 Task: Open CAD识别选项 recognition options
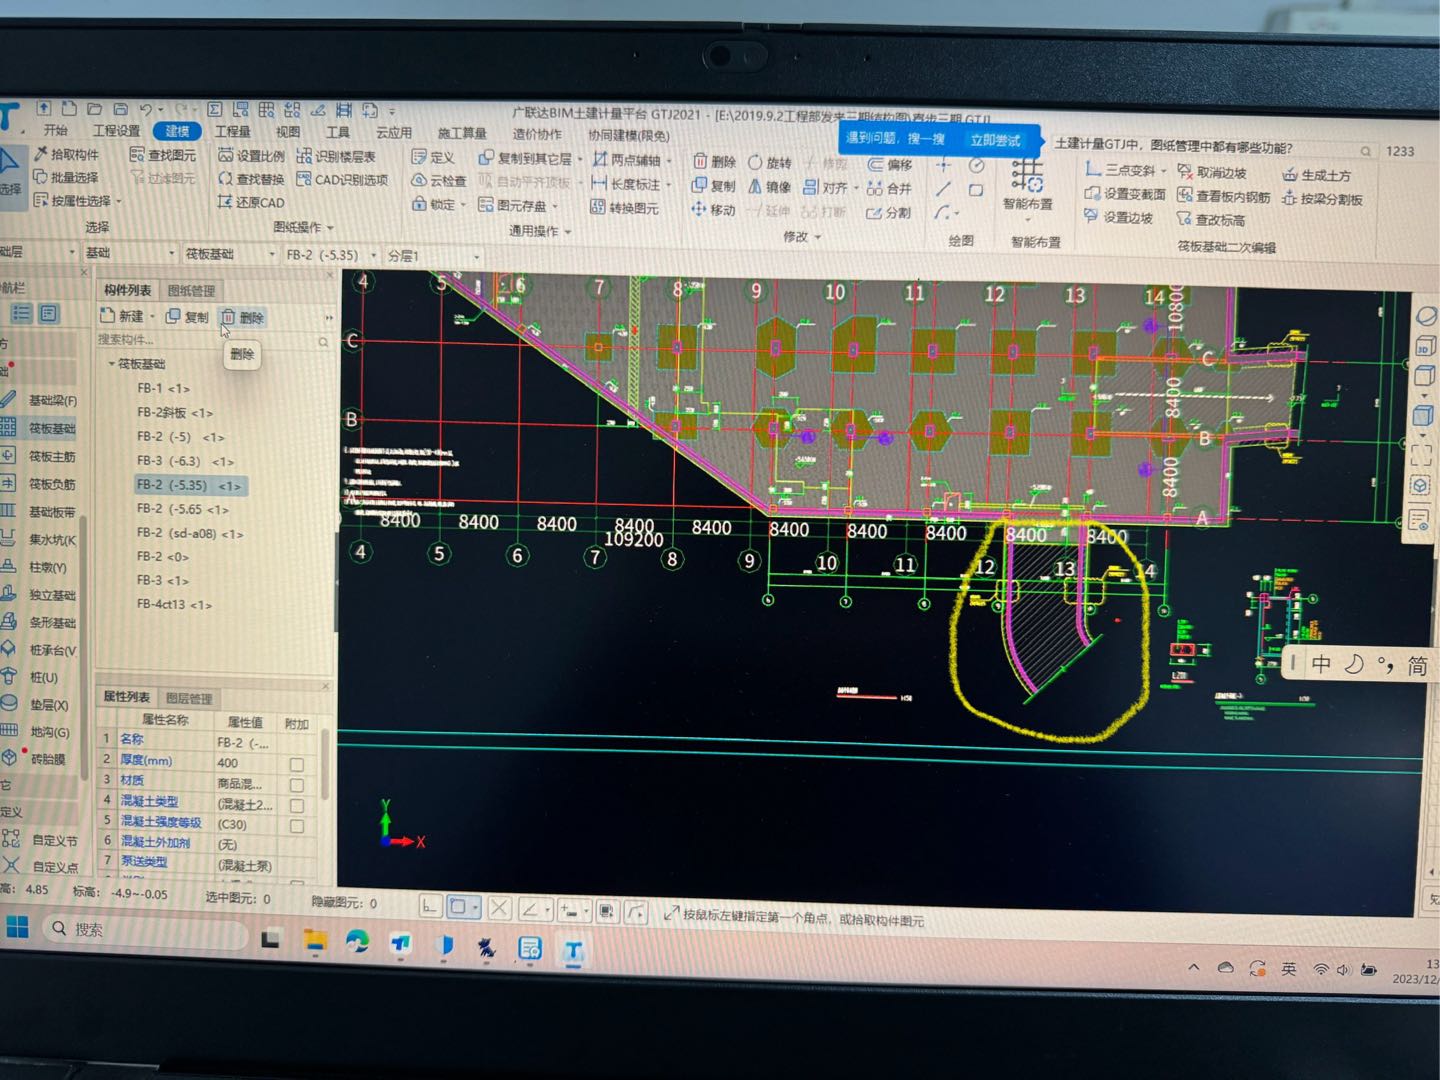[x=342, y=180]
